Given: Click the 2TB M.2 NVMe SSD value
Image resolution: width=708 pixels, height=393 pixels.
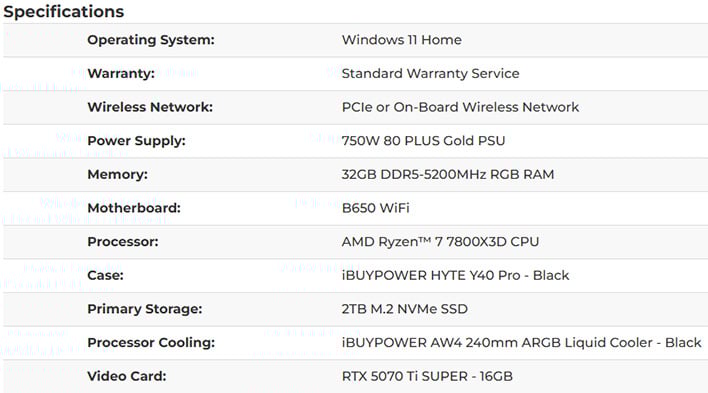Looking at the screenshot, I should 405,309.
